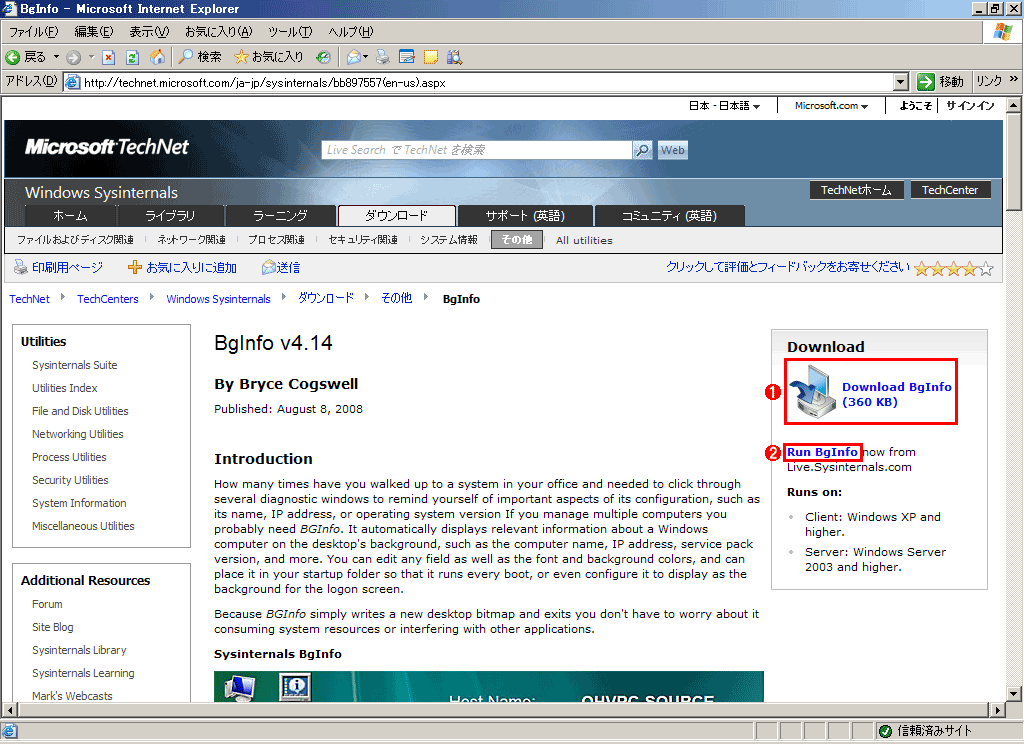Open Process Utilities in the sidebar
1024x744 pixels.
pos(69,457)
